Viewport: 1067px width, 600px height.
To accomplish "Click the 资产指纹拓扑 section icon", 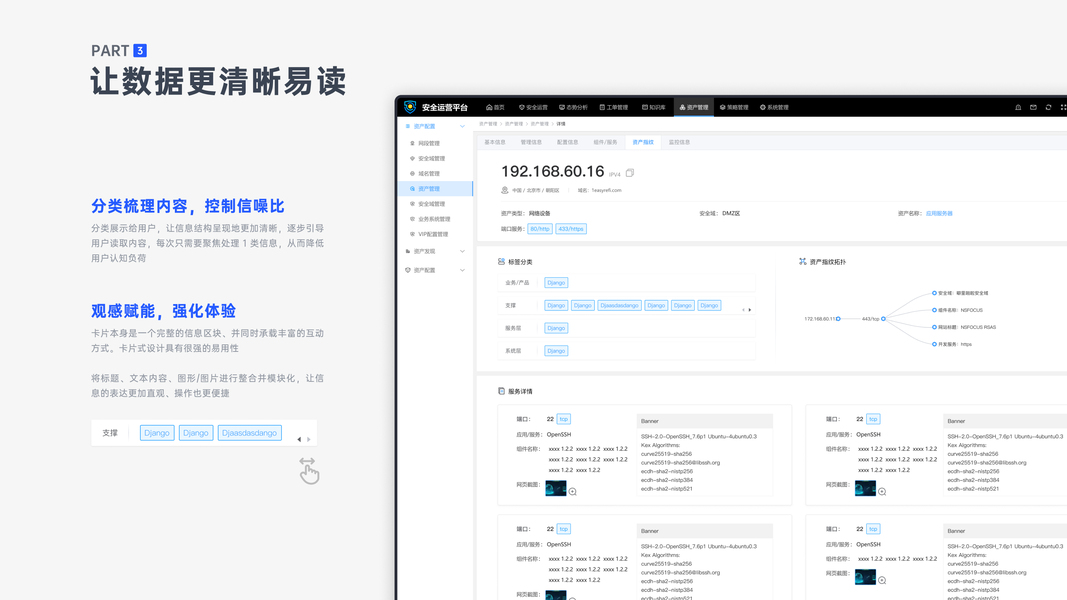I will (x=802, y=262).
